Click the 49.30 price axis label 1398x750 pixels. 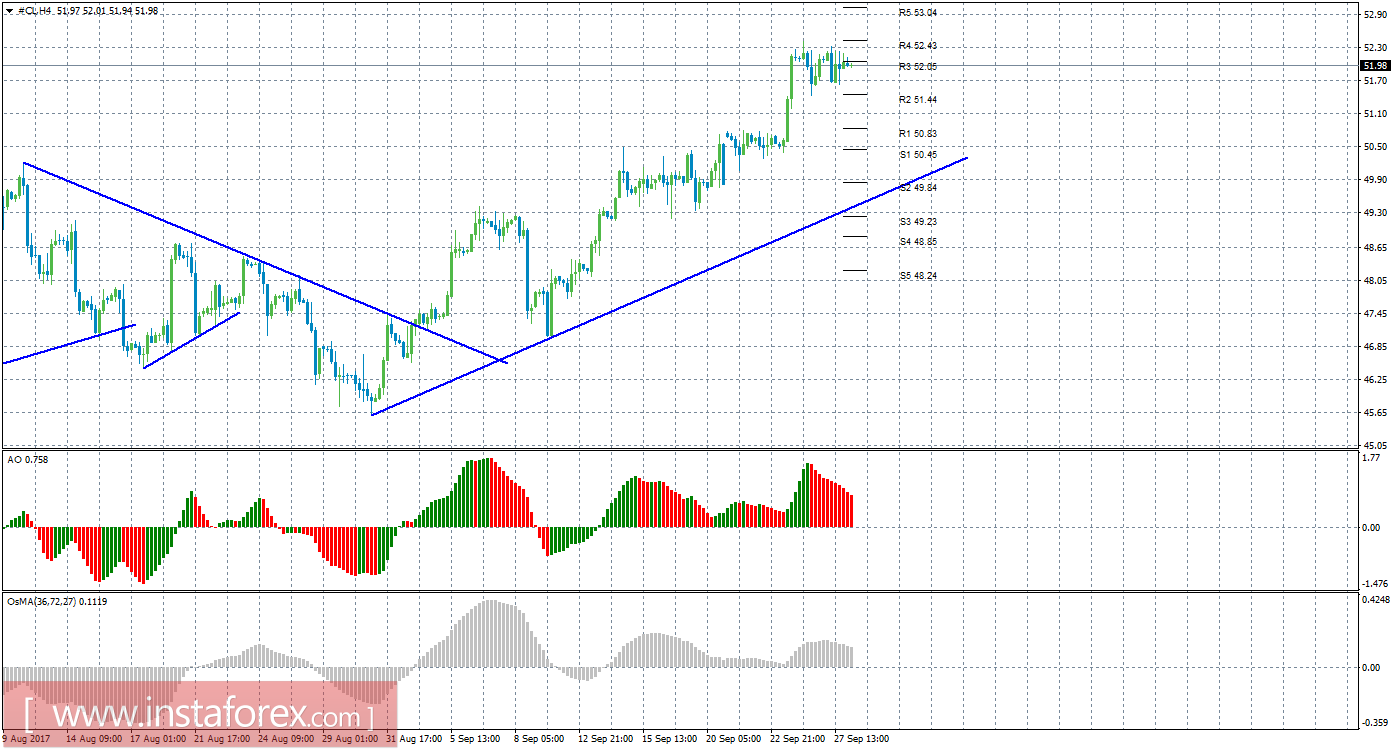point(1374,213)
